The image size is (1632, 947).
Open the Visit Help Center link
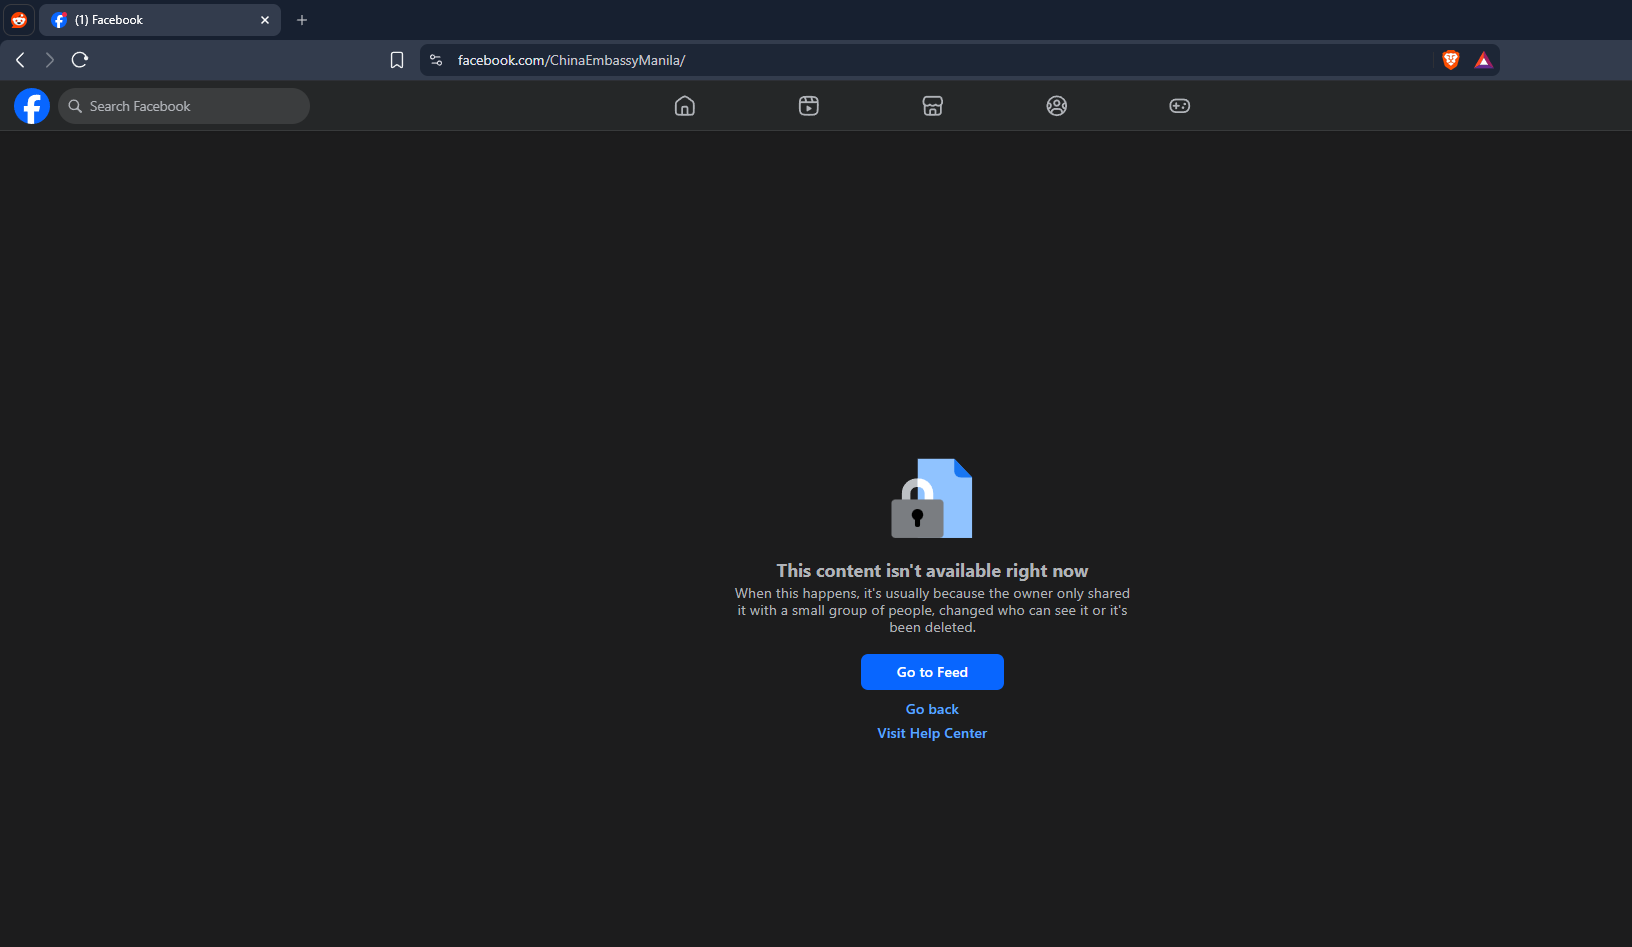[x=932, y=733]
